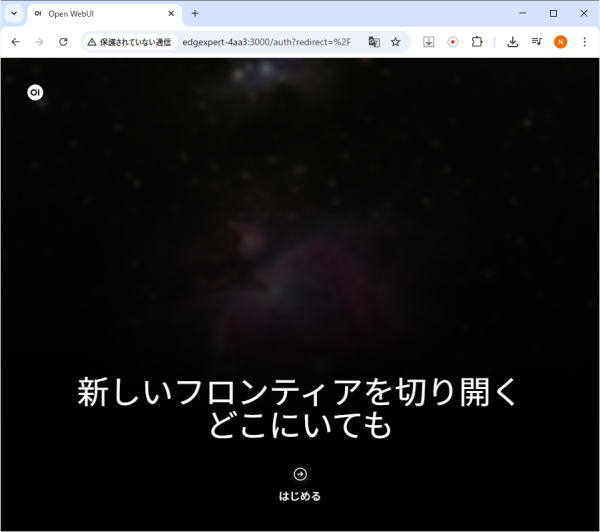Go back using the browser back arrow
Viewport: 600px width, 532px height.
click(x=15, y=42)
